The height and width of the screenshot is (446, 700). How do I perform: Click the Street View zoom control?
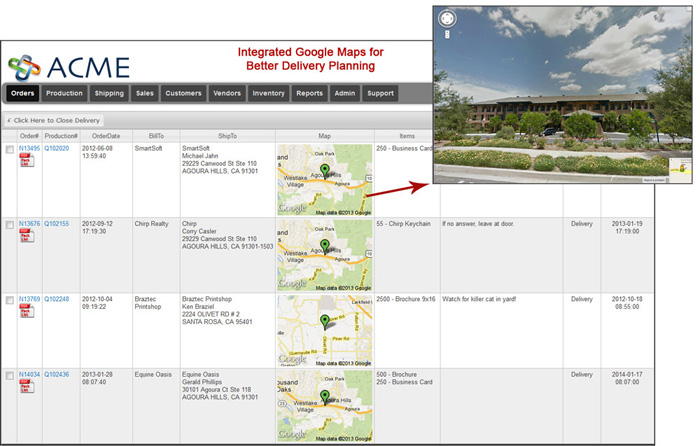click(x=447, y=34)
